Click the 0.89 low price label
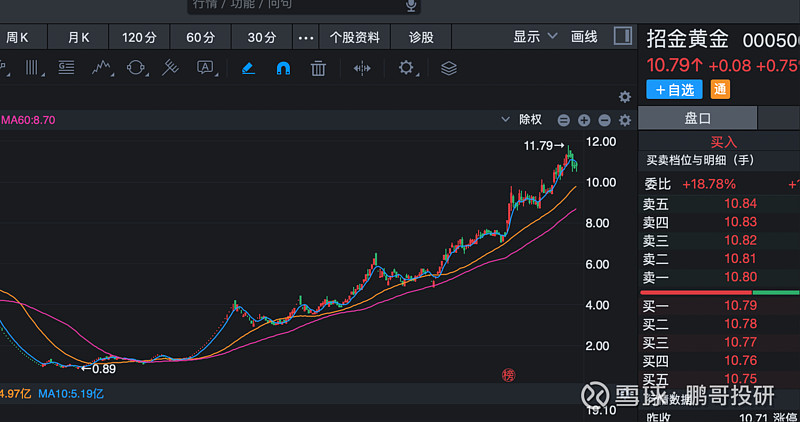Viewport: 800px width, 422px height. [104, 369]
